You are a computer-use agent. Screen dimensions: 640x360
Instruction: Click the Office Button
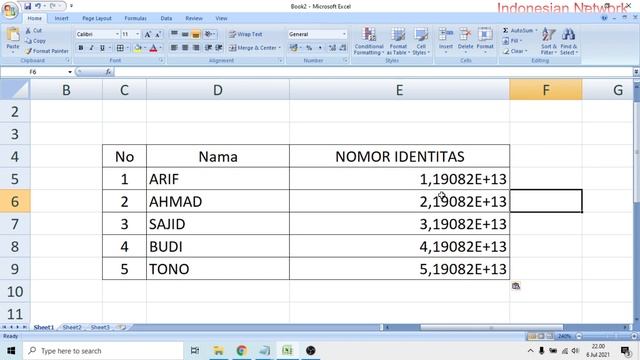10,10
